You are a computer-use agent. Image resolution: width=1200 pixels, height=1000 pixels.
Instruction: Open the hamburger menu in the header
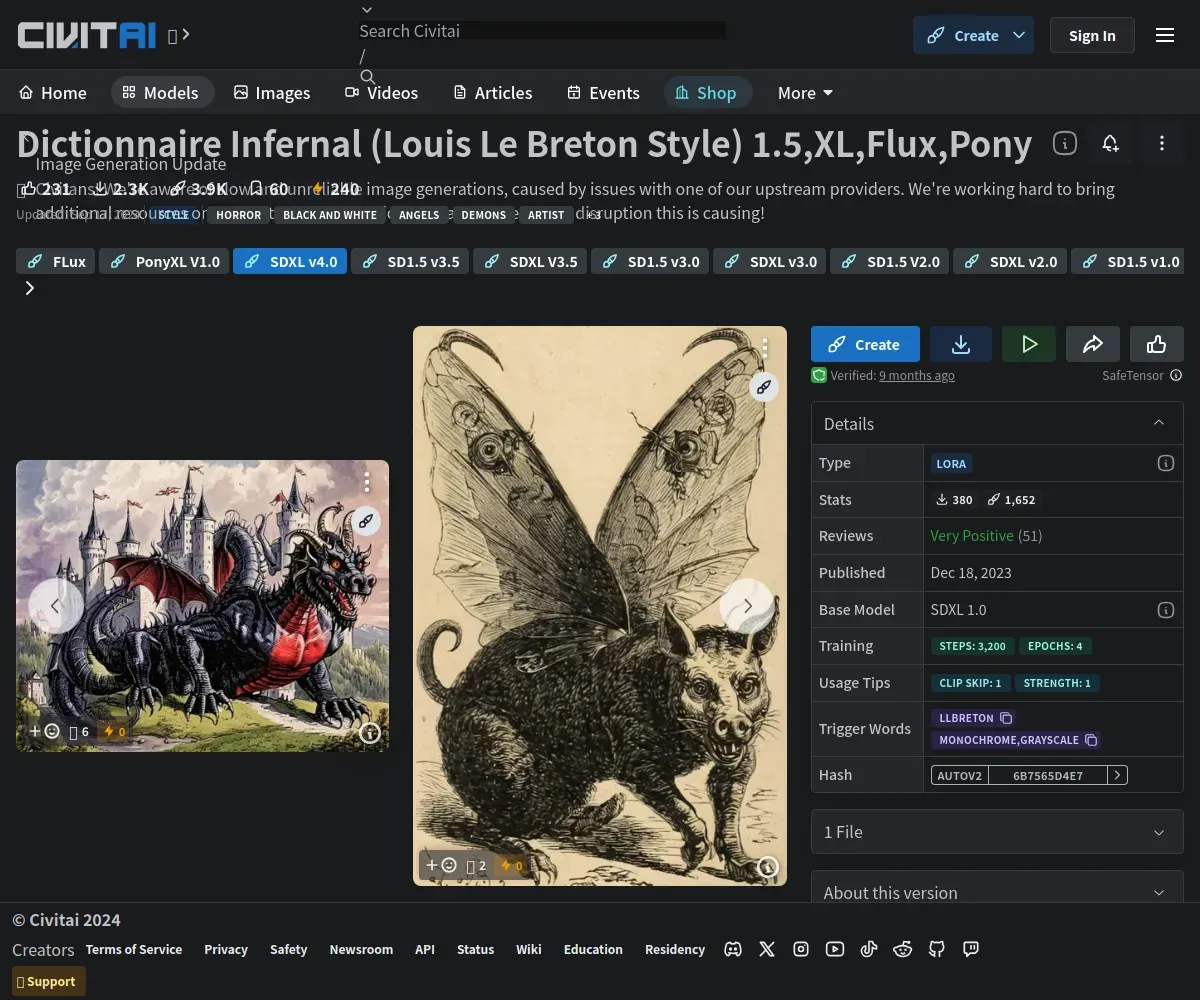point(1165,35)
